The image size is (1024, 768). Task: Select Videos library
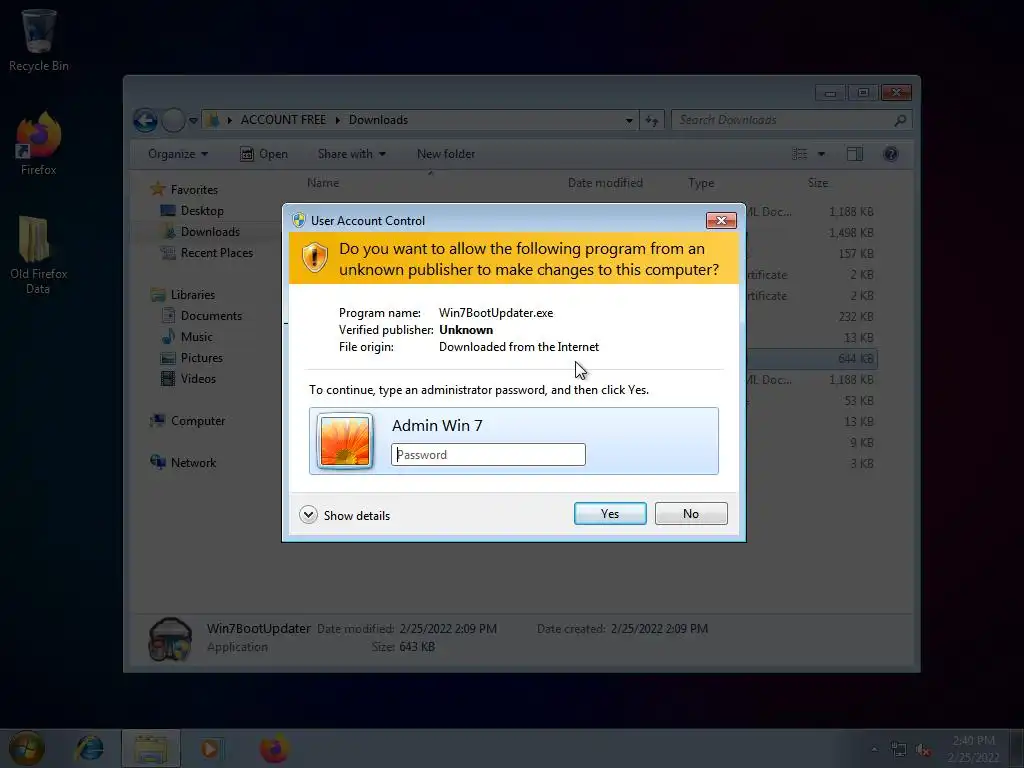point(198,379)
